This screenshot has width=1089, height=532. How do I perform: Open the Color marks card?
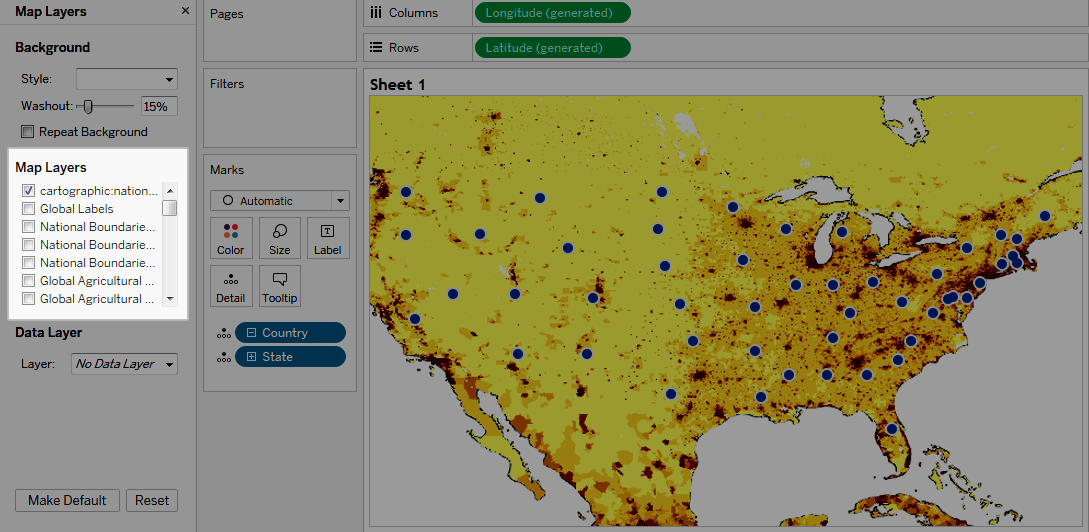pos(231,238)
